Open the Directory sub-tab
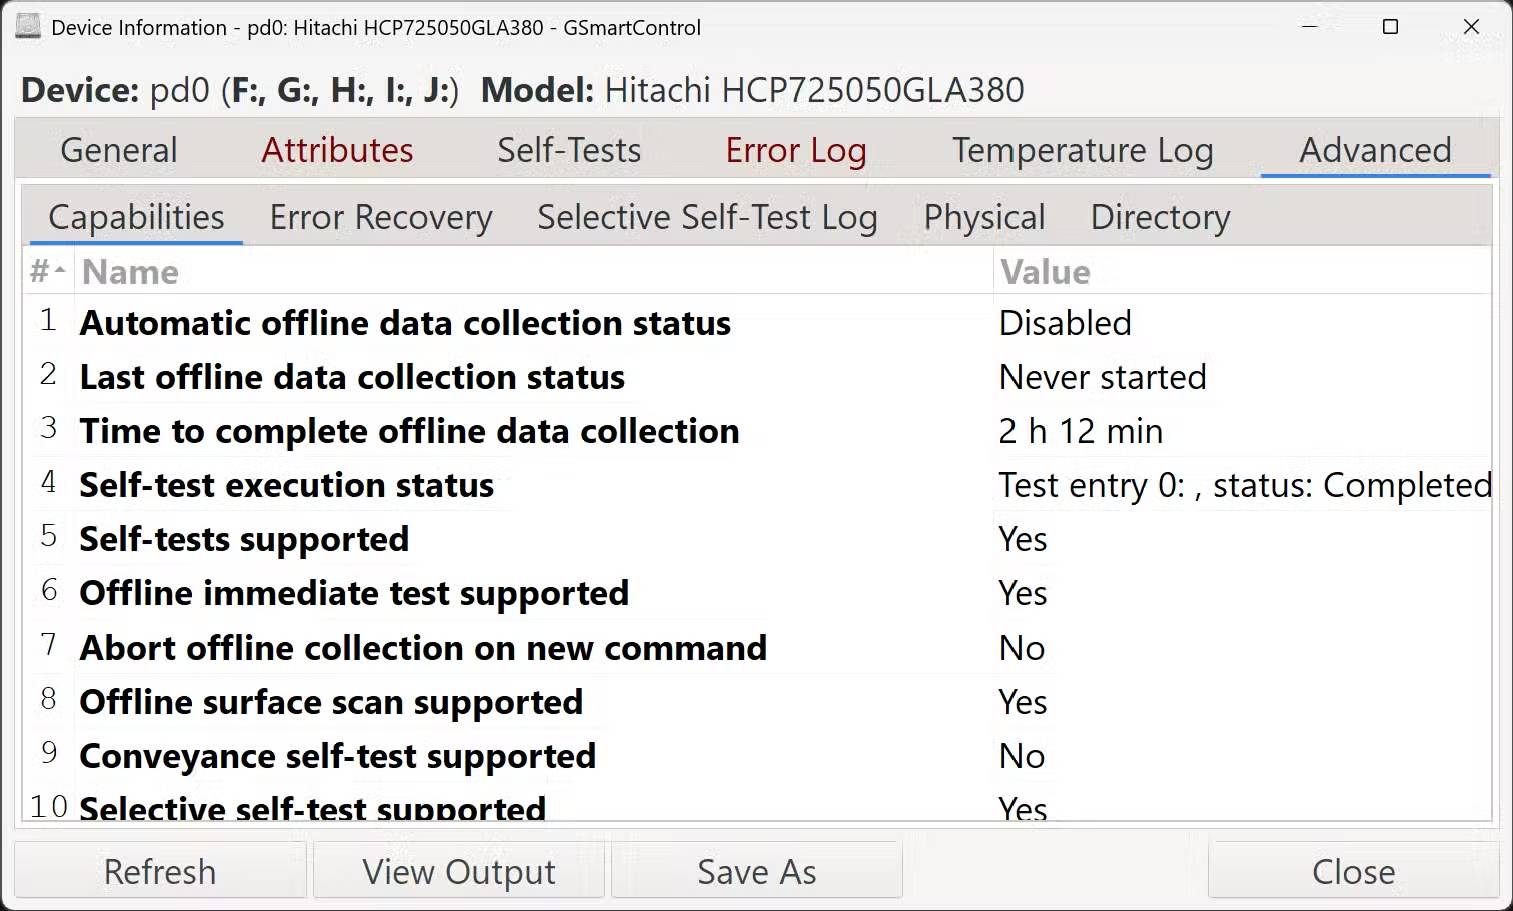1513x911 pixels. [1160, 217]
